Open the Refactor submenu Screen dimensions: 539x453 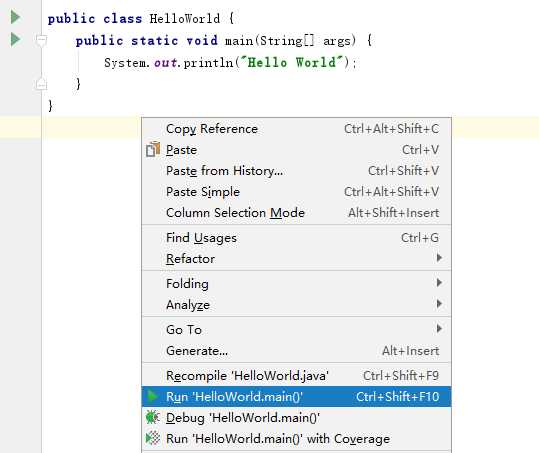[x=296, y=259]
